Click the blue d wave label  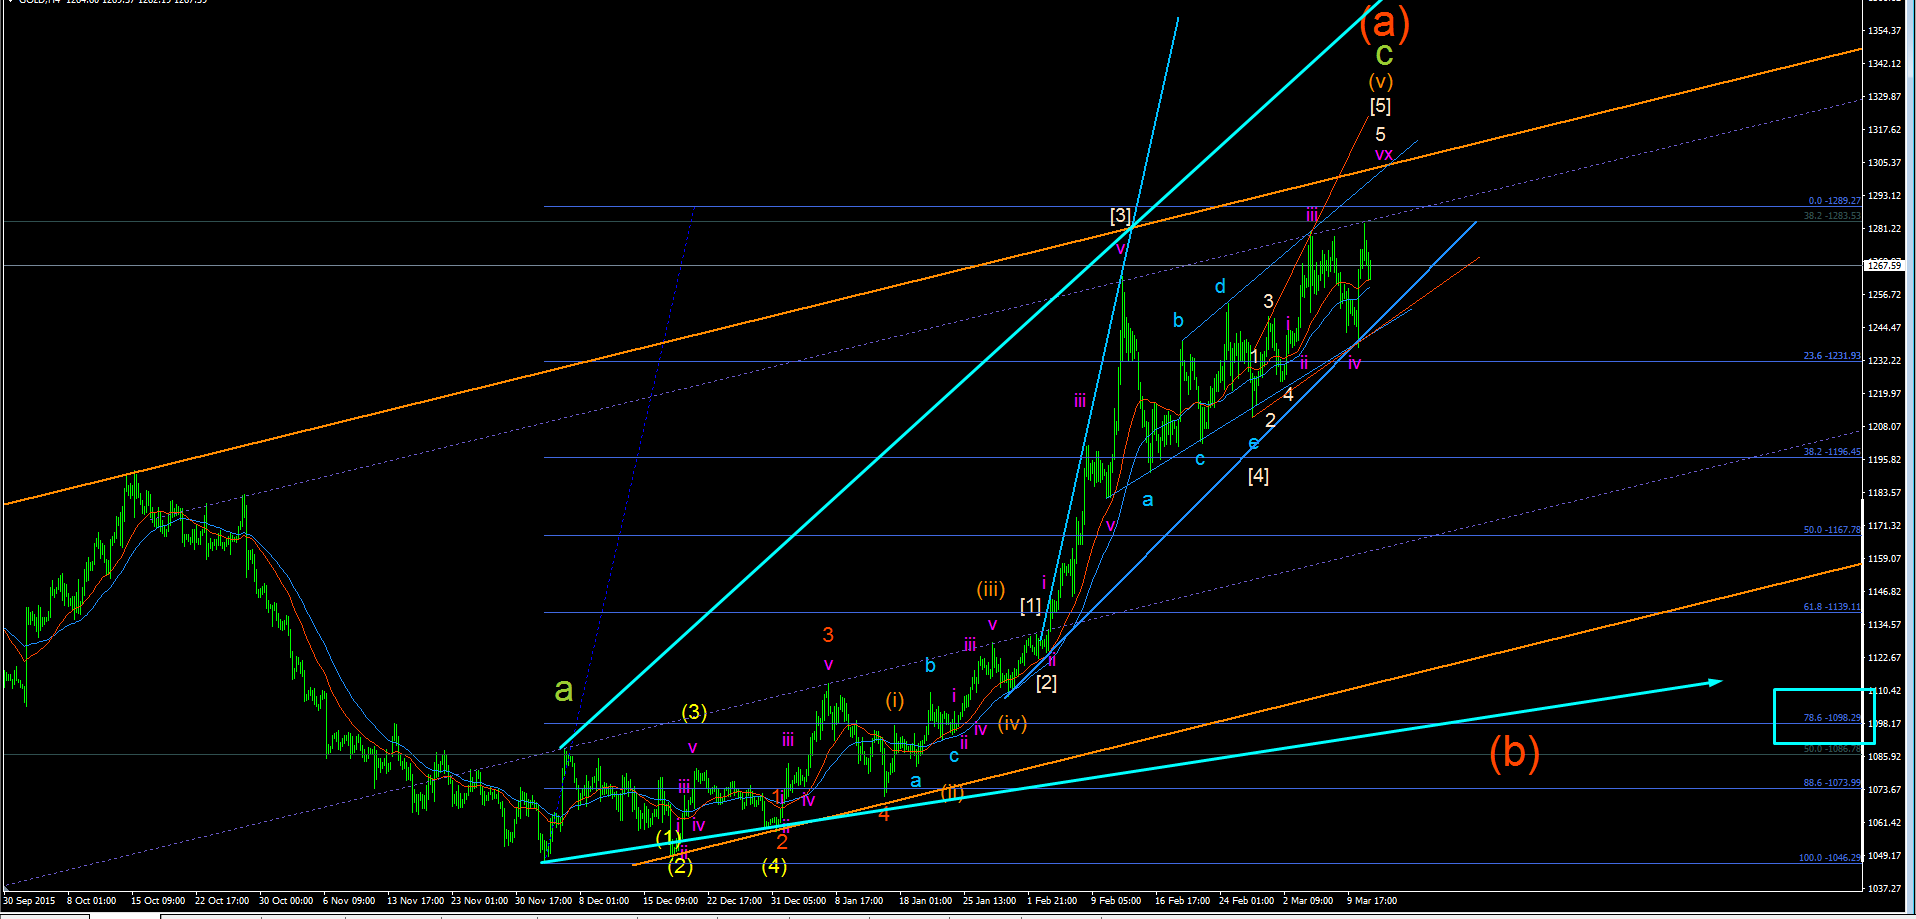(1220, 287)
